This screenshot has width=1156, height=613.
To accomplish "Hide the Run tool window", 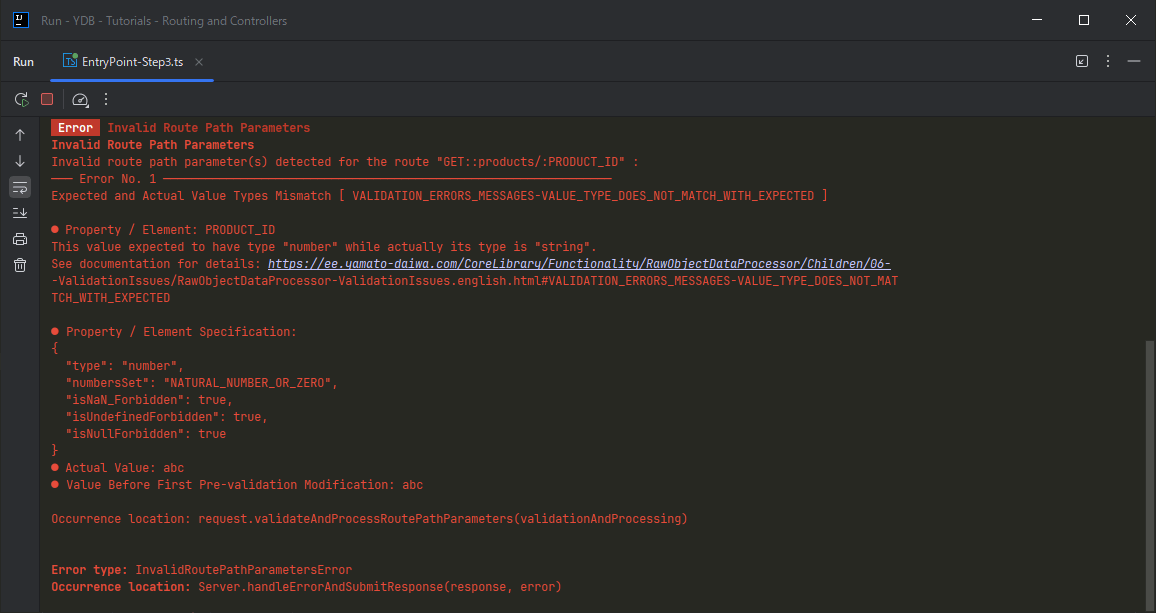I will 1134,61.
